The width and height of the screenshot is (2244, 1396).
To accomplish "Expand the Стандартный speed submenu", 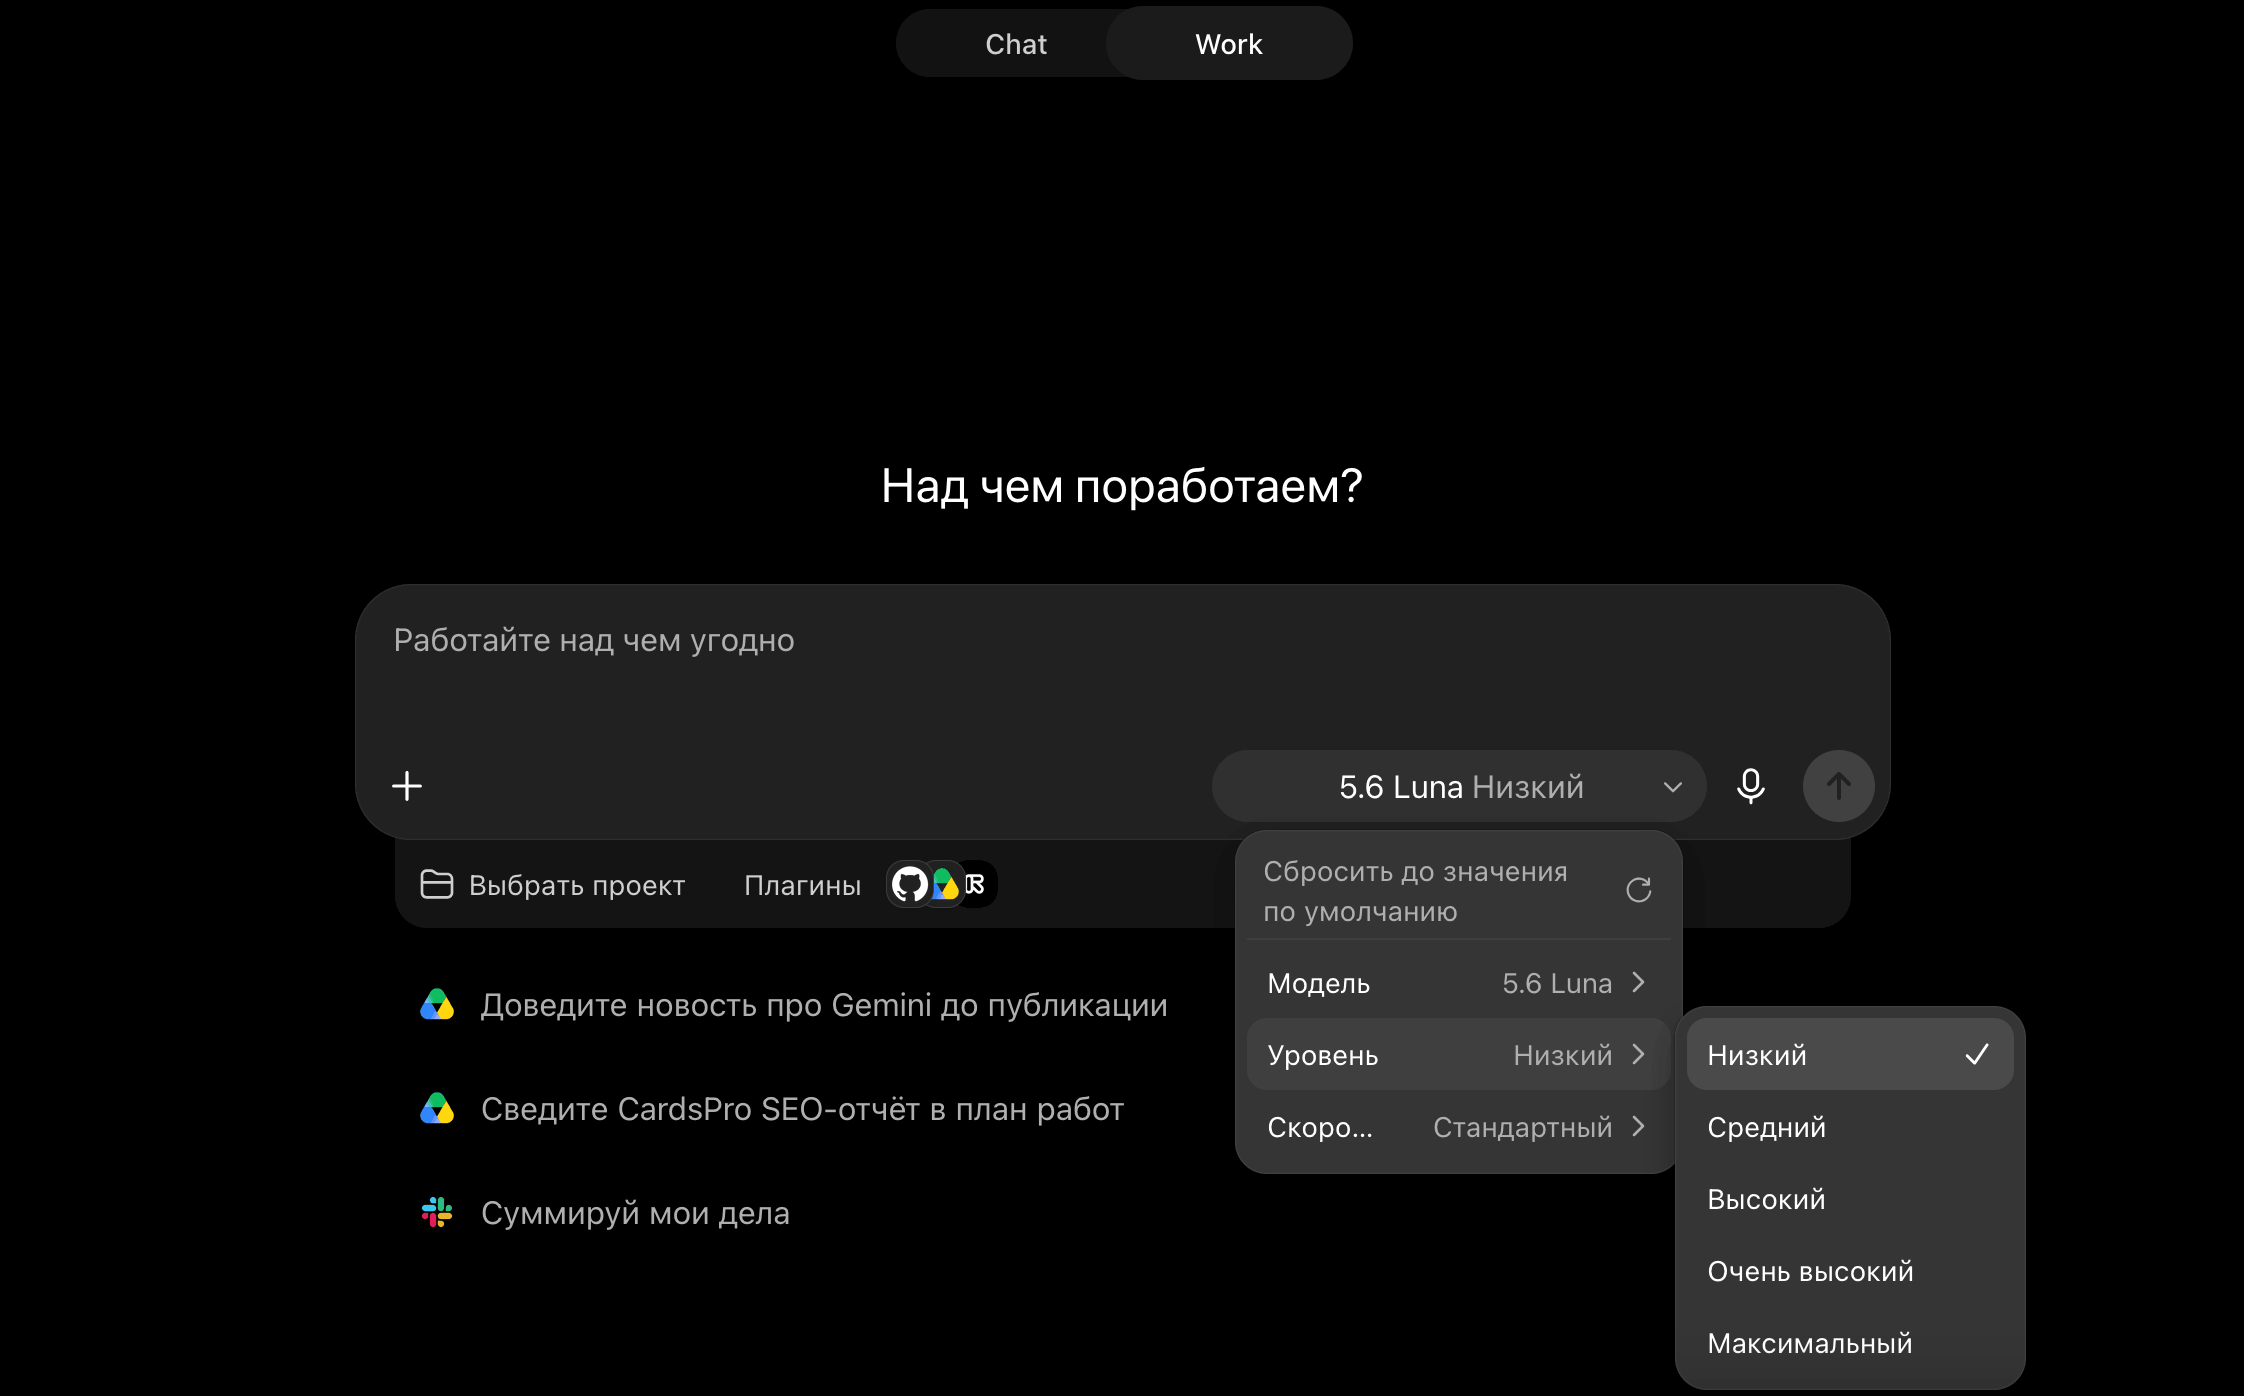I will (1458, 1127).
